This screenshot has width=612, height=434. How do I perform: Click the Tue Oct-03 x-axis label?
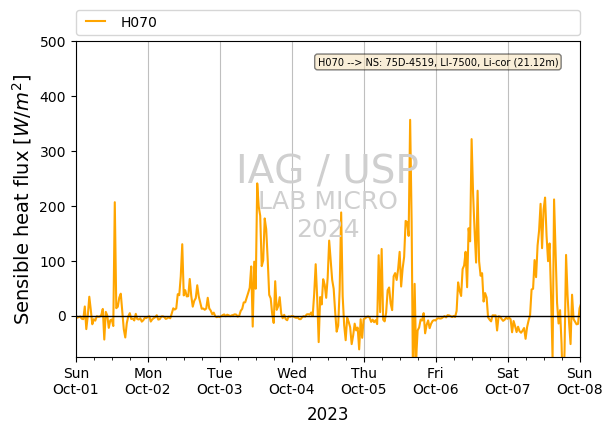(220, 381)
